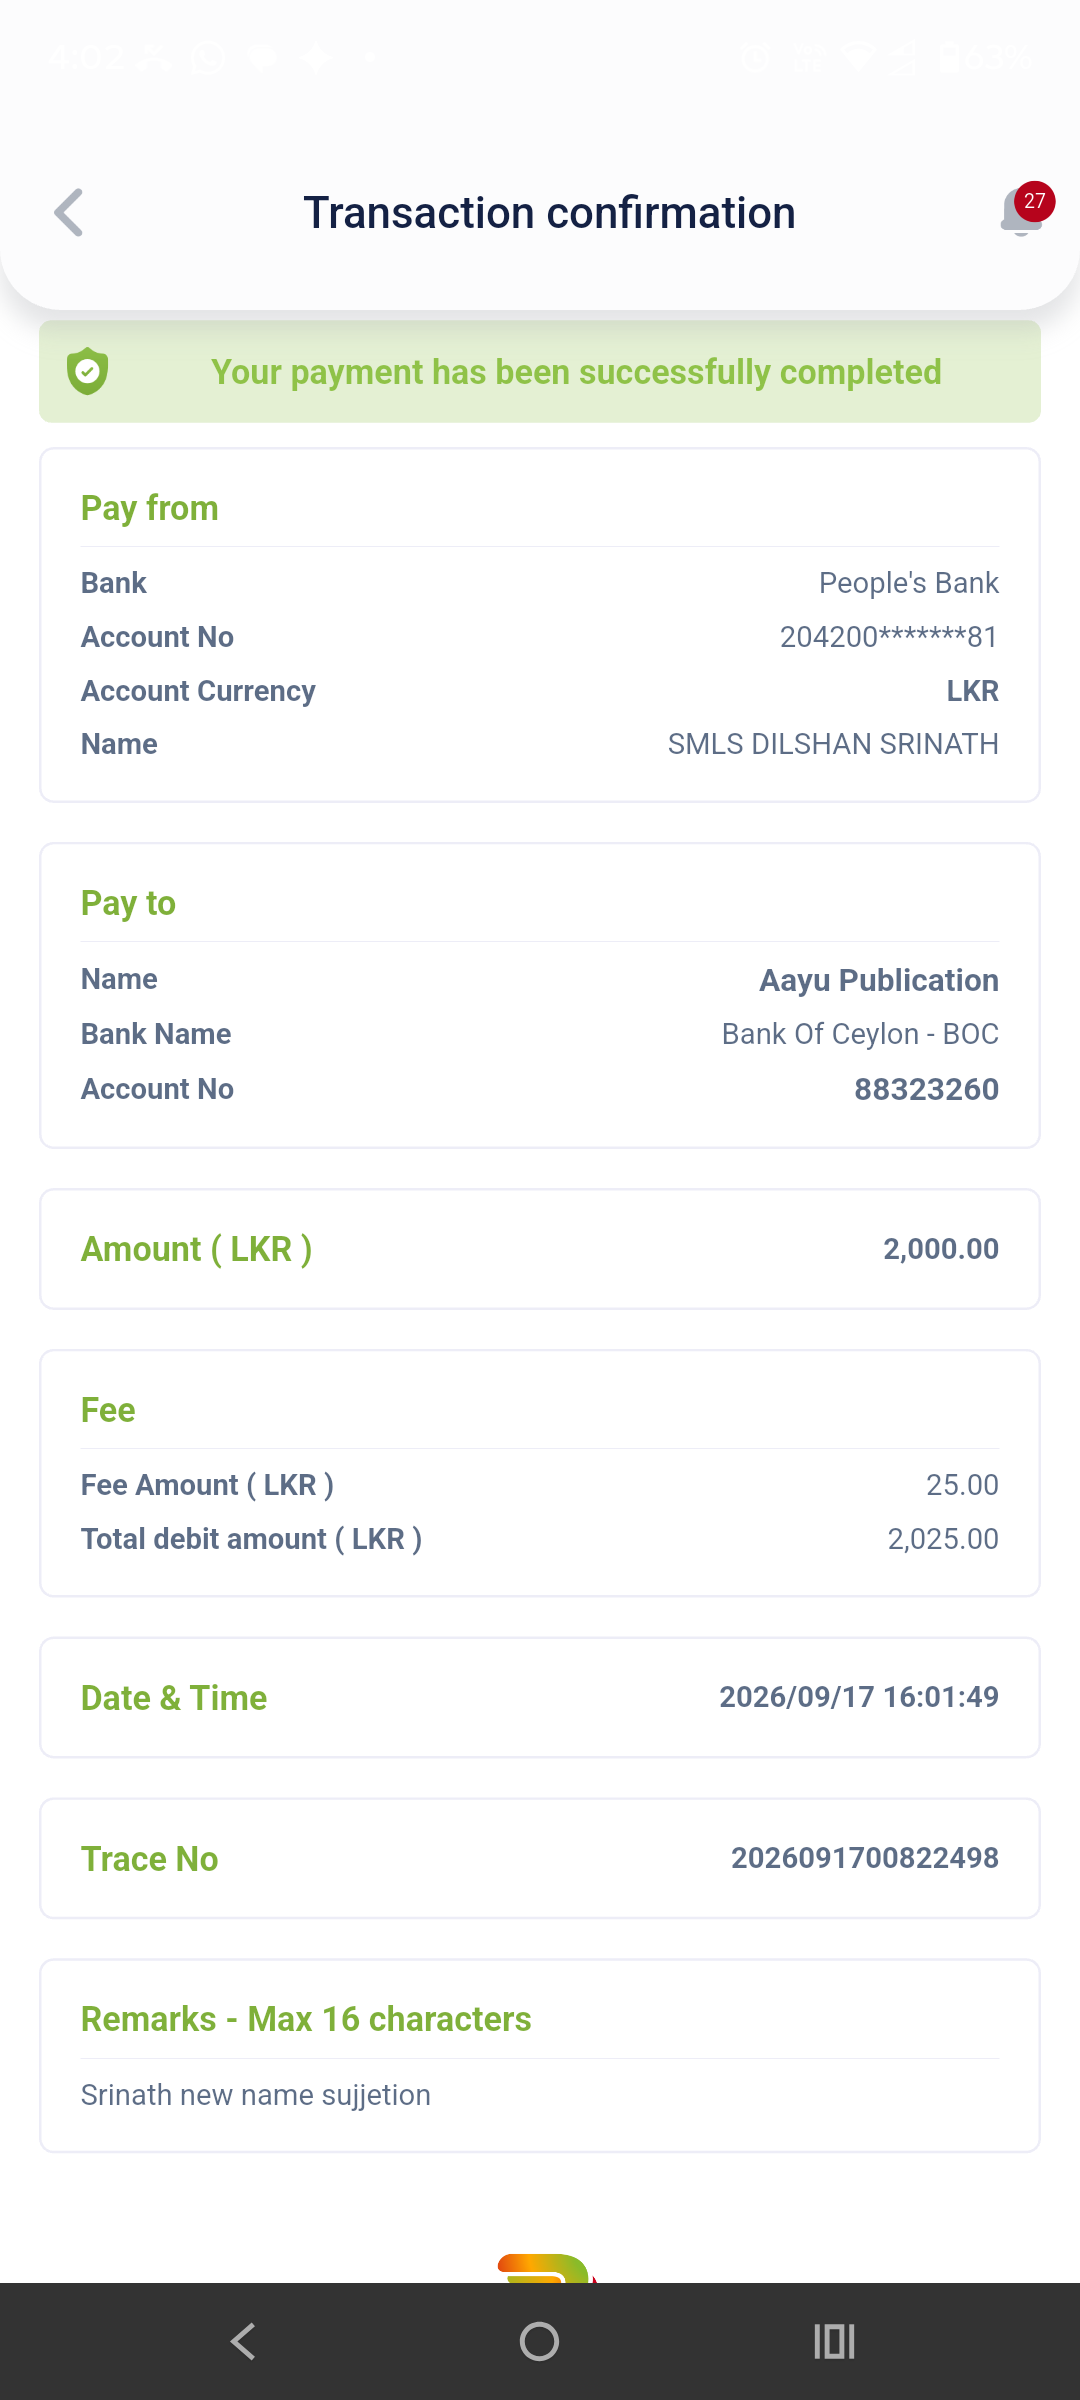The width and height of the screenshot is (1080, 2400).
Task: Select the Trace No value 2026091700822498
Action: [864, 1858]
